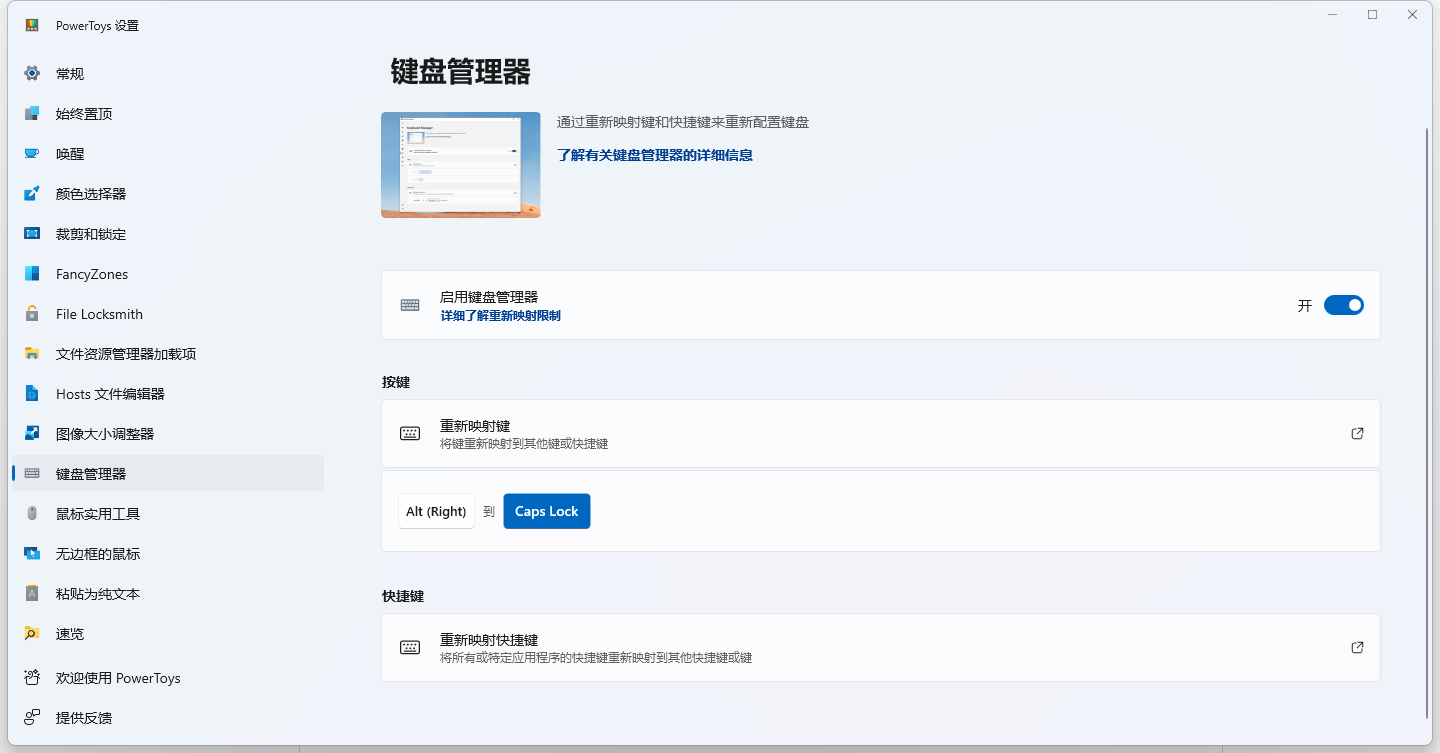Click the Keyboard Manager preview thumbnail

point(461,165)
